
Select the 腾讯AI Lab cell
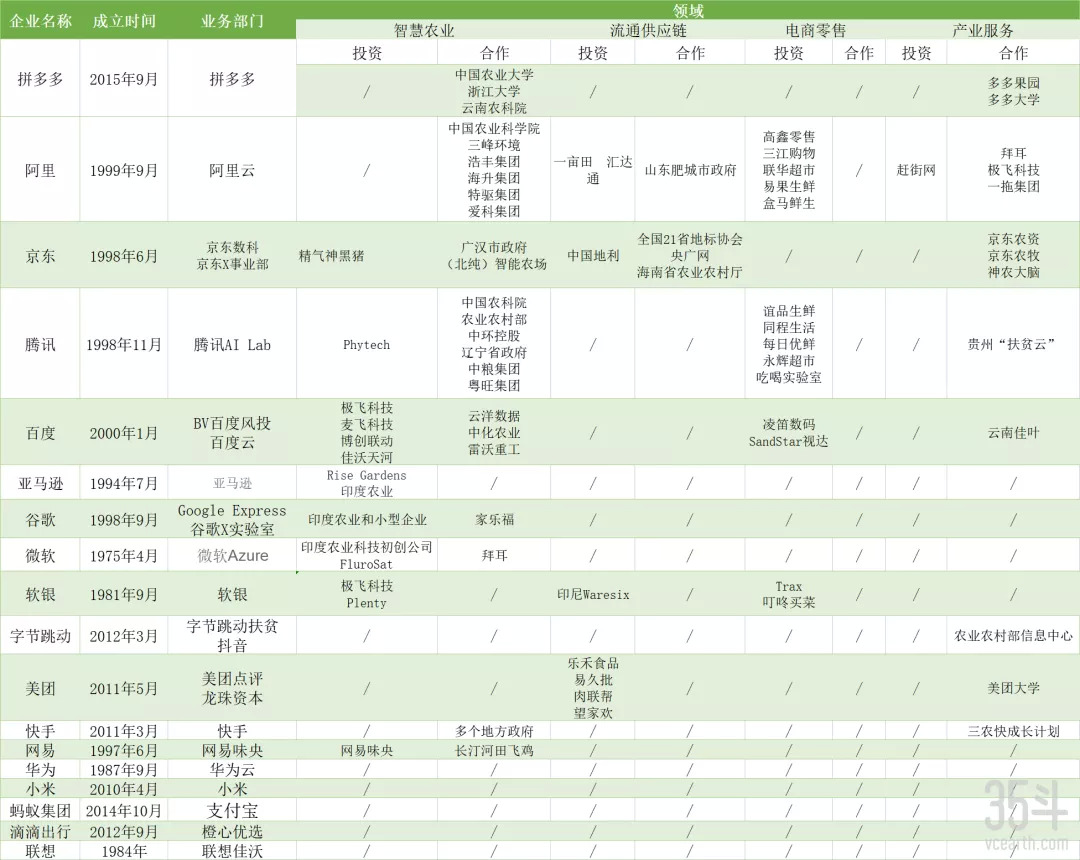(232, 345)
